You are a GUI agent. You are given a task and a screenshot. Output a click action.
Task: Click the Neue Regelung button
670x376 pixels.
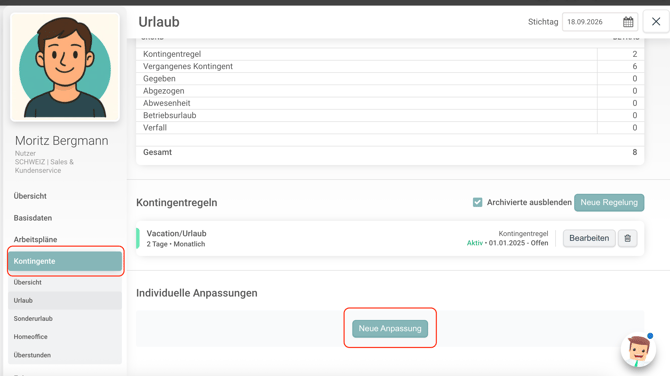click(x=609, y=203)
